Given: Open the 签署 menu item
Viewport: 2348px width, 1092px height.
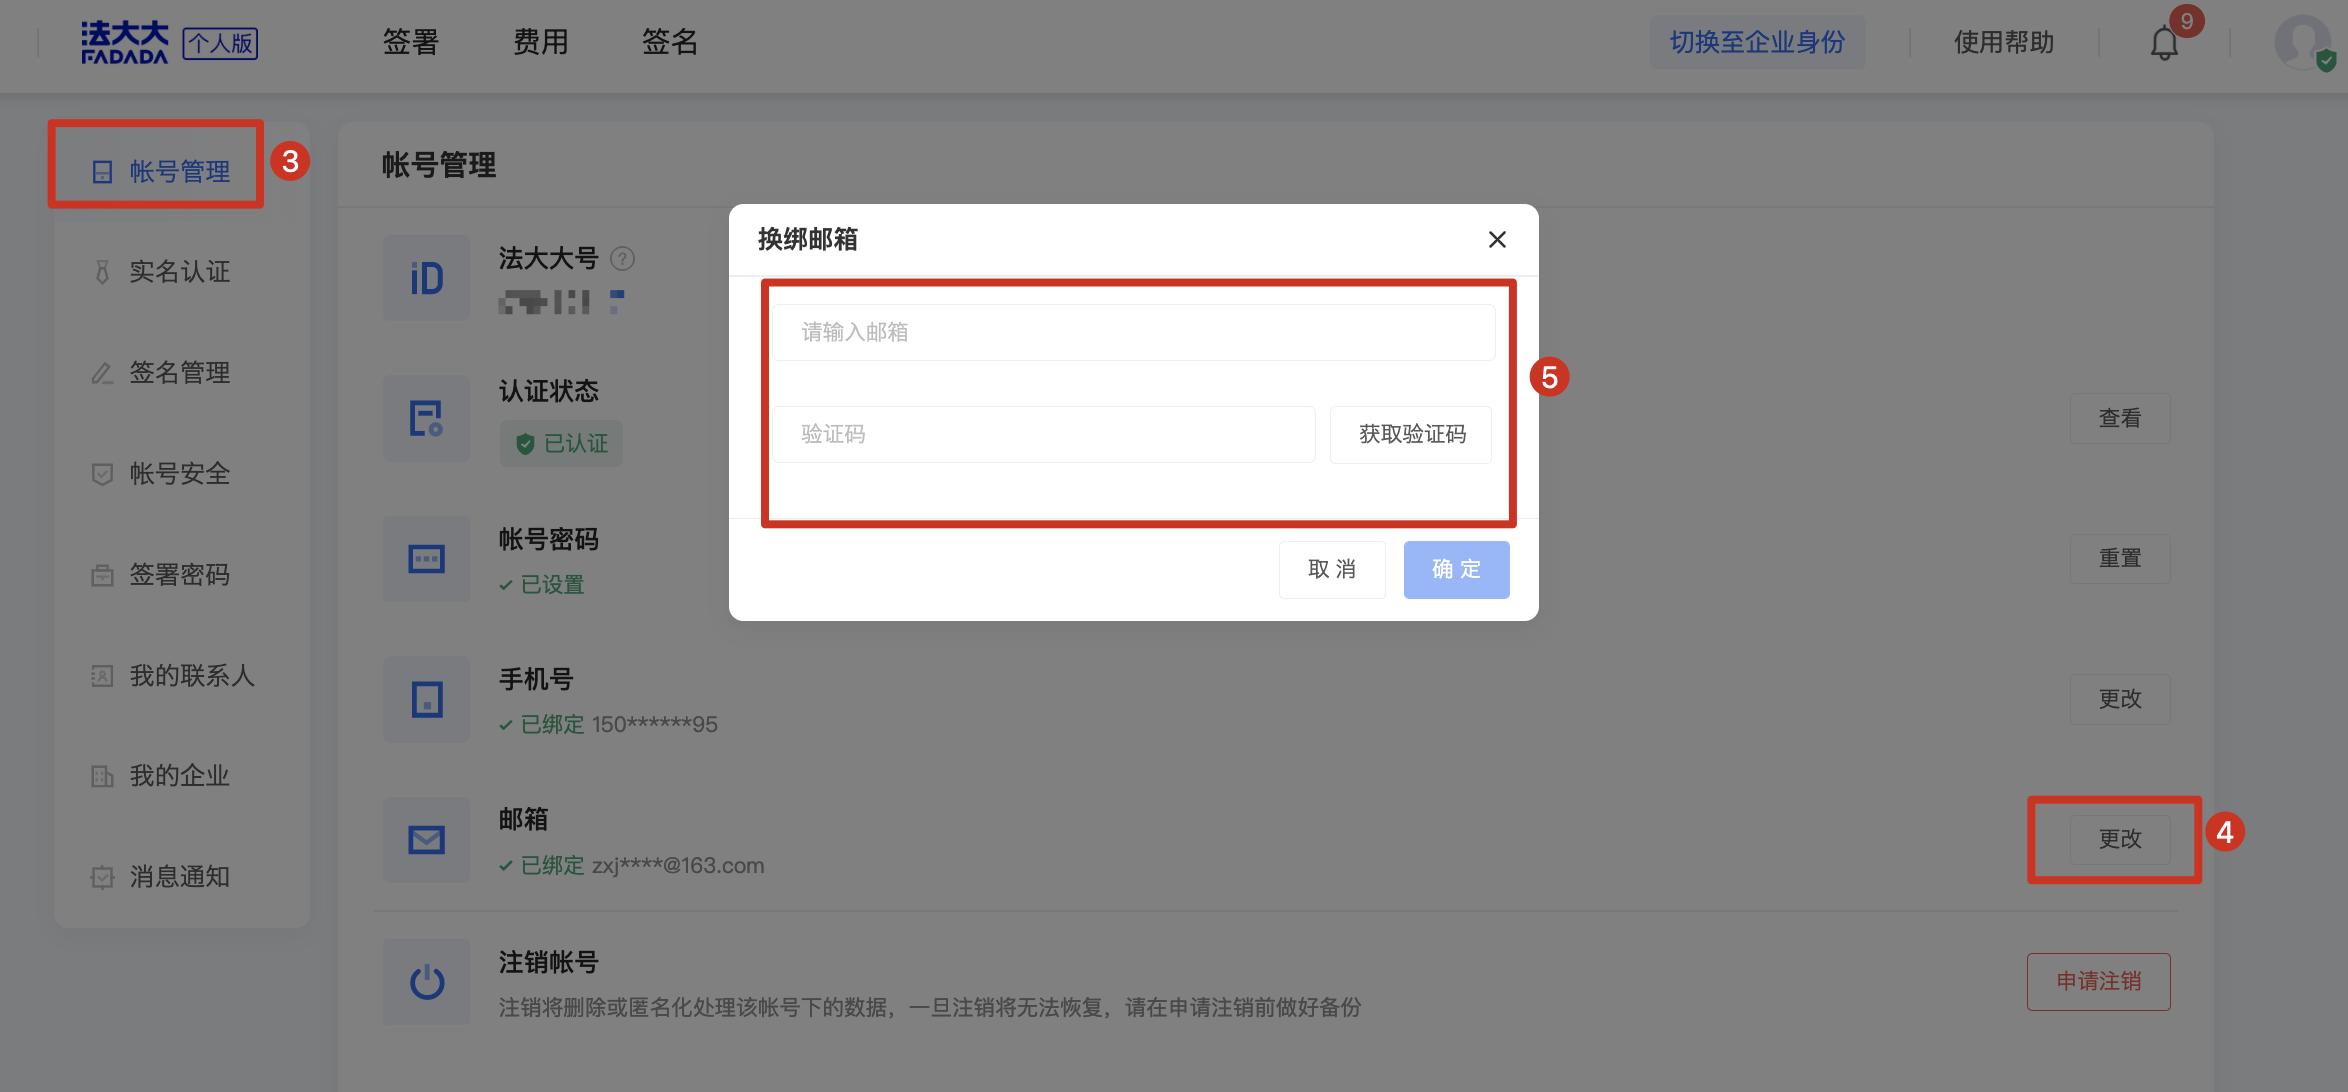Looking at the screenshot, I should 409,42.
